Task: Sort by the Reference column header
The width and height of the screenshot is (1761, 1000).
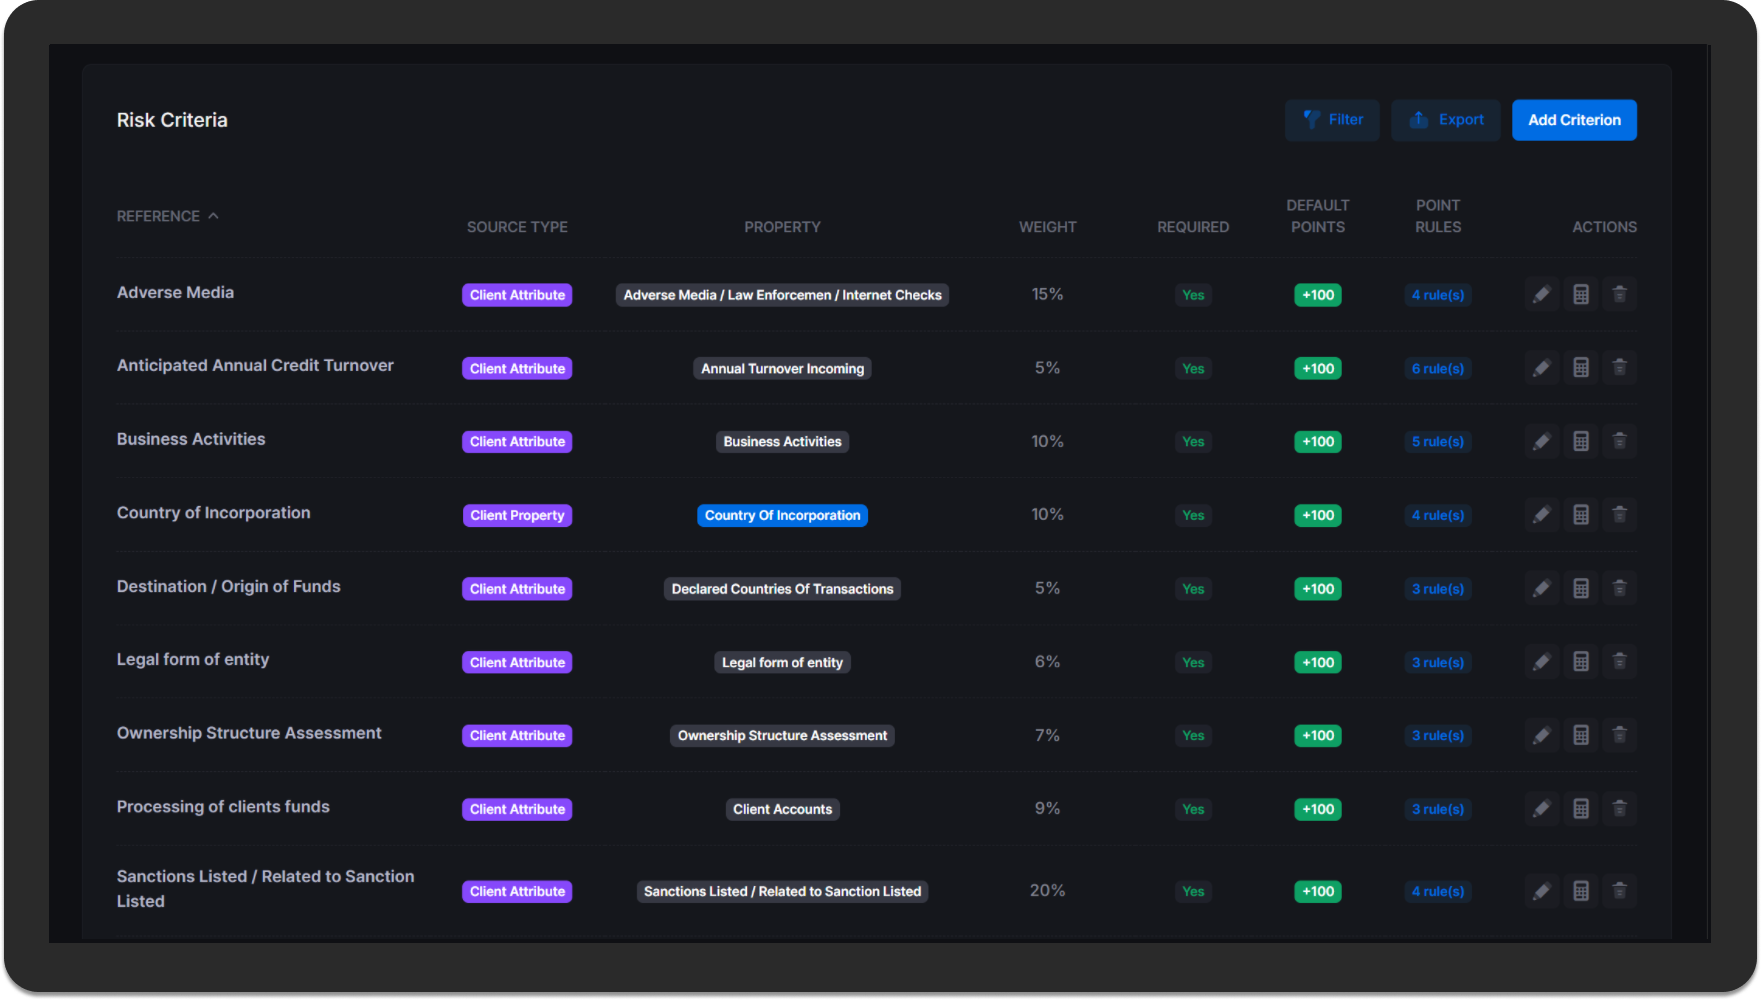Action: tap(158, 216)
